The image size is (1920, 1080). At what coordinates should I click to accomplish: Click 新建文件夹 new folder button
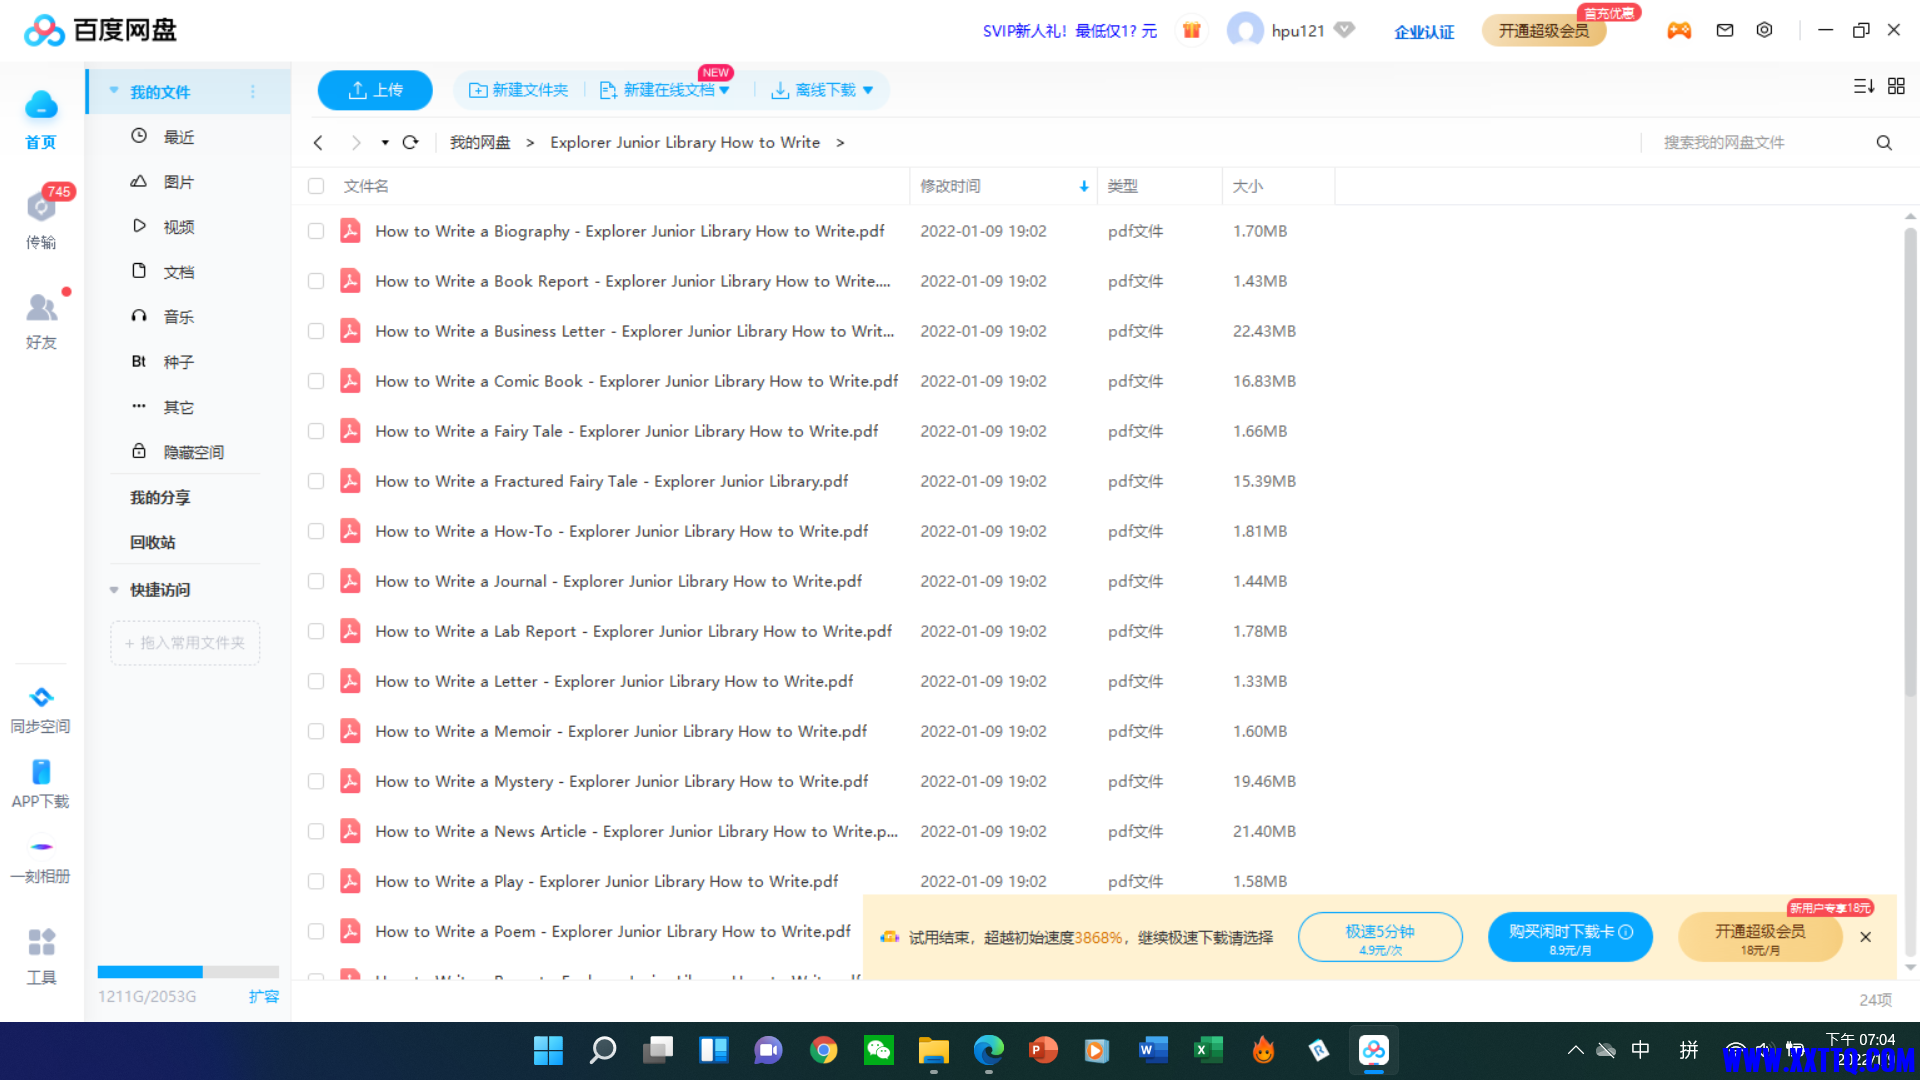pos(518,90)
